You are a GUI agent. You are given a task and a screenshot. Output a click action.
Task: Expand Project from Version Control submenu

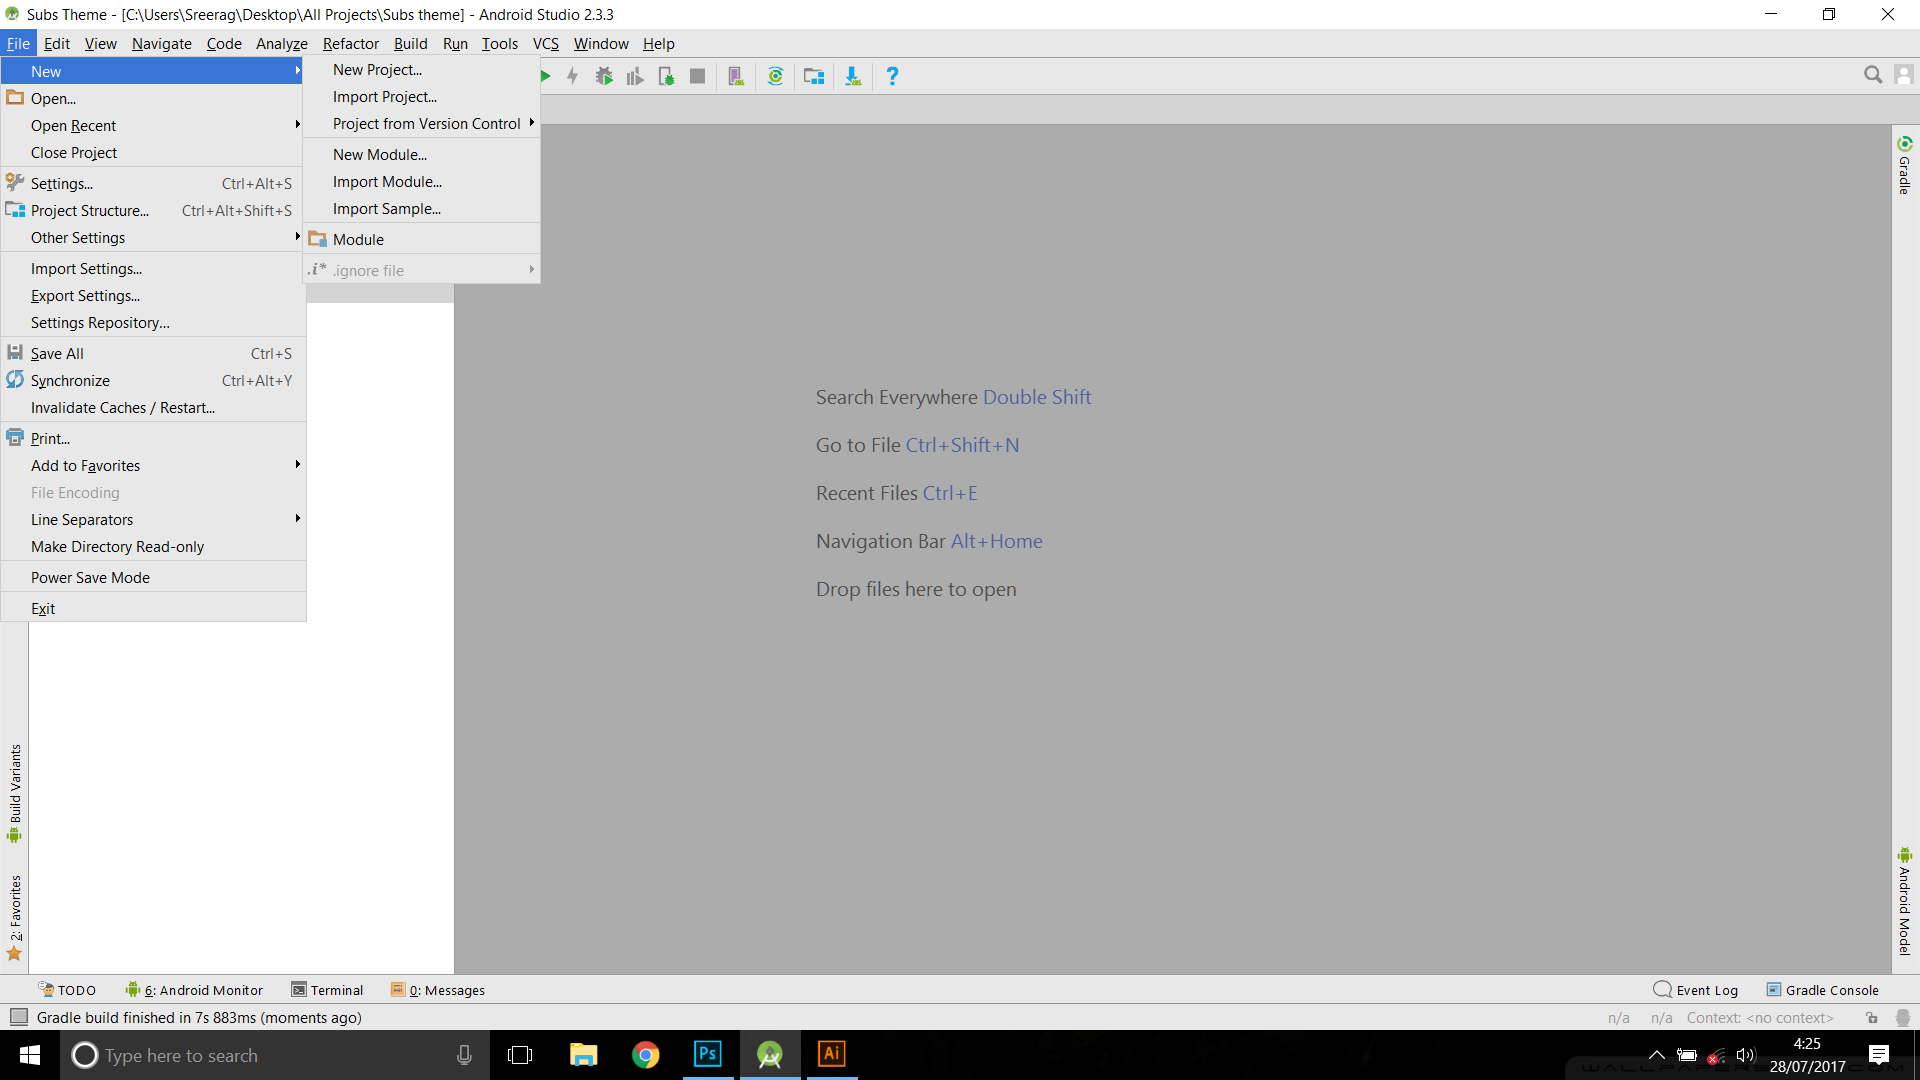(x=427, y=124)
